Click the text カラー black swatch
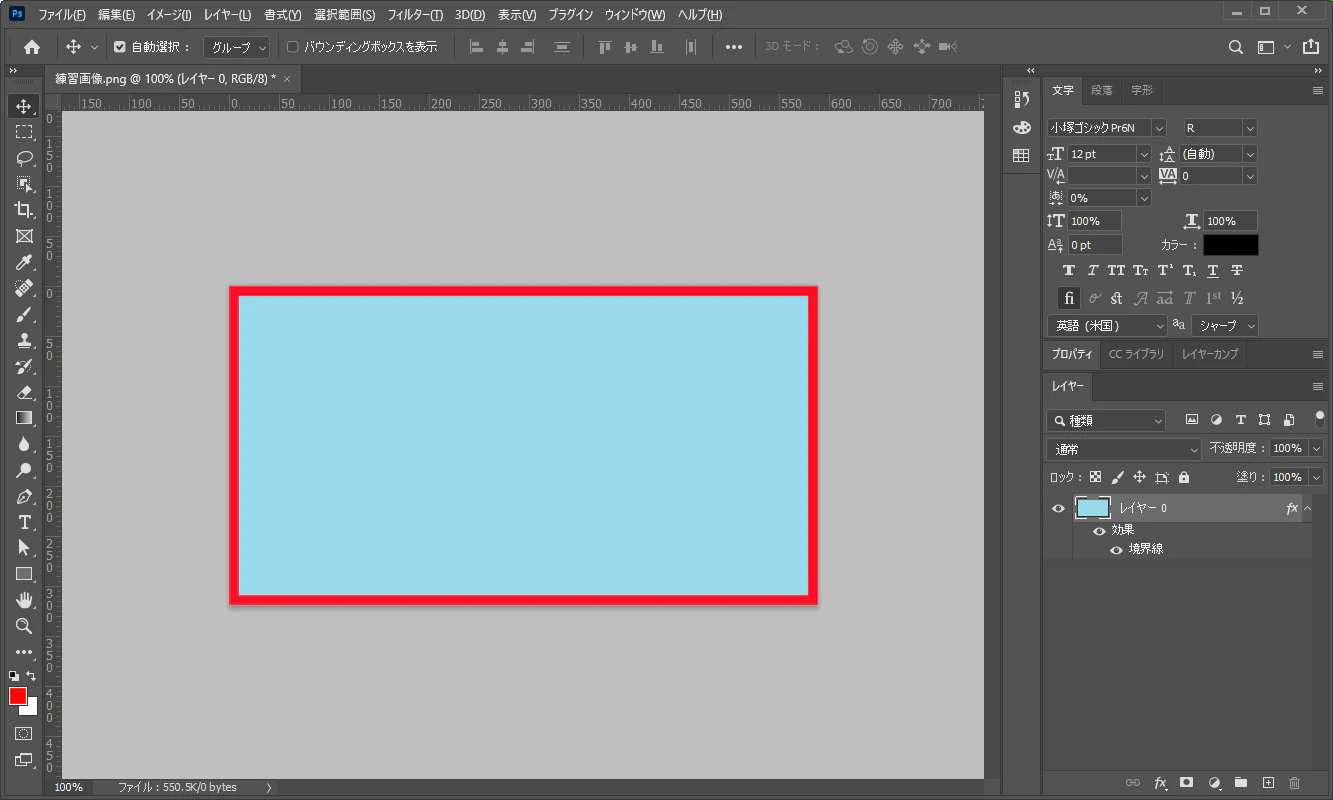 tap(1231, 245)
